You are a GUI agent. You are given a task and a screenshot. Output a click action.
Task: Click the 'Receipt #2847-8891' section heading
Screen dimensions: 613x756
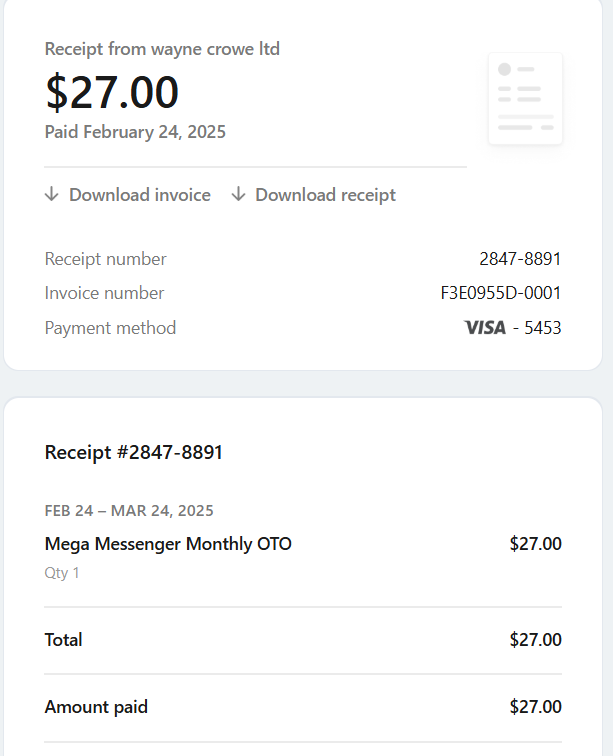[x=134, y=452]
